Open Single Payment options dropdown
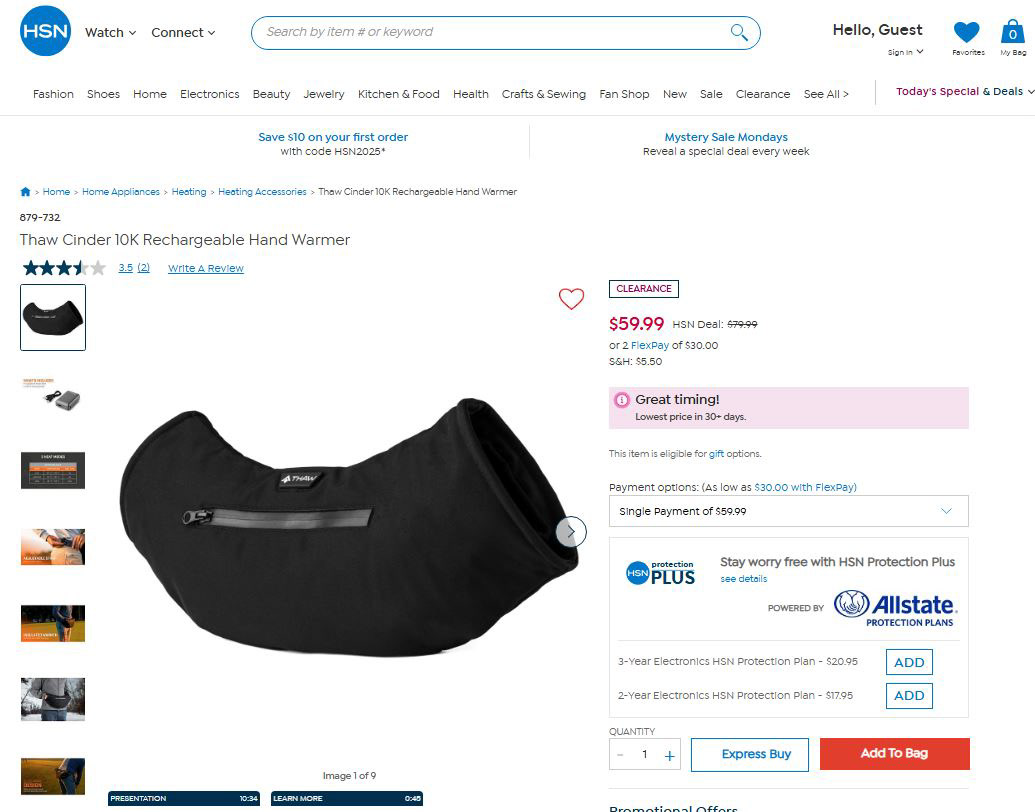 click(x=788, y=511)
